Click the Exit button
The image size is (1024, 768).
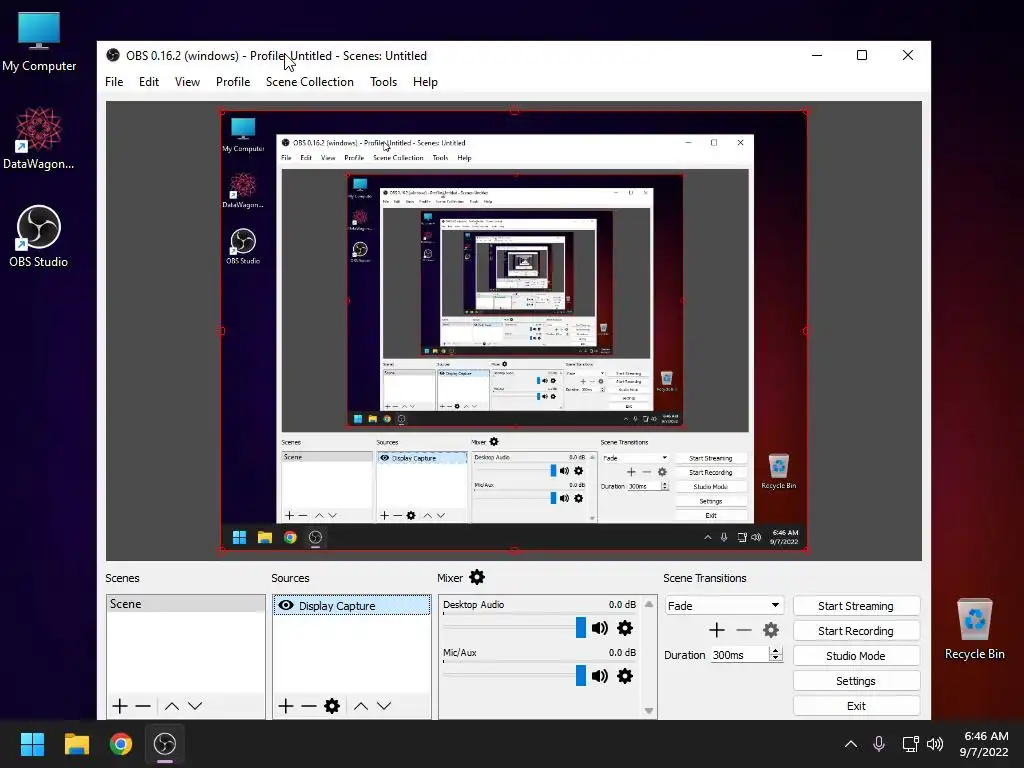pos(856,706)
